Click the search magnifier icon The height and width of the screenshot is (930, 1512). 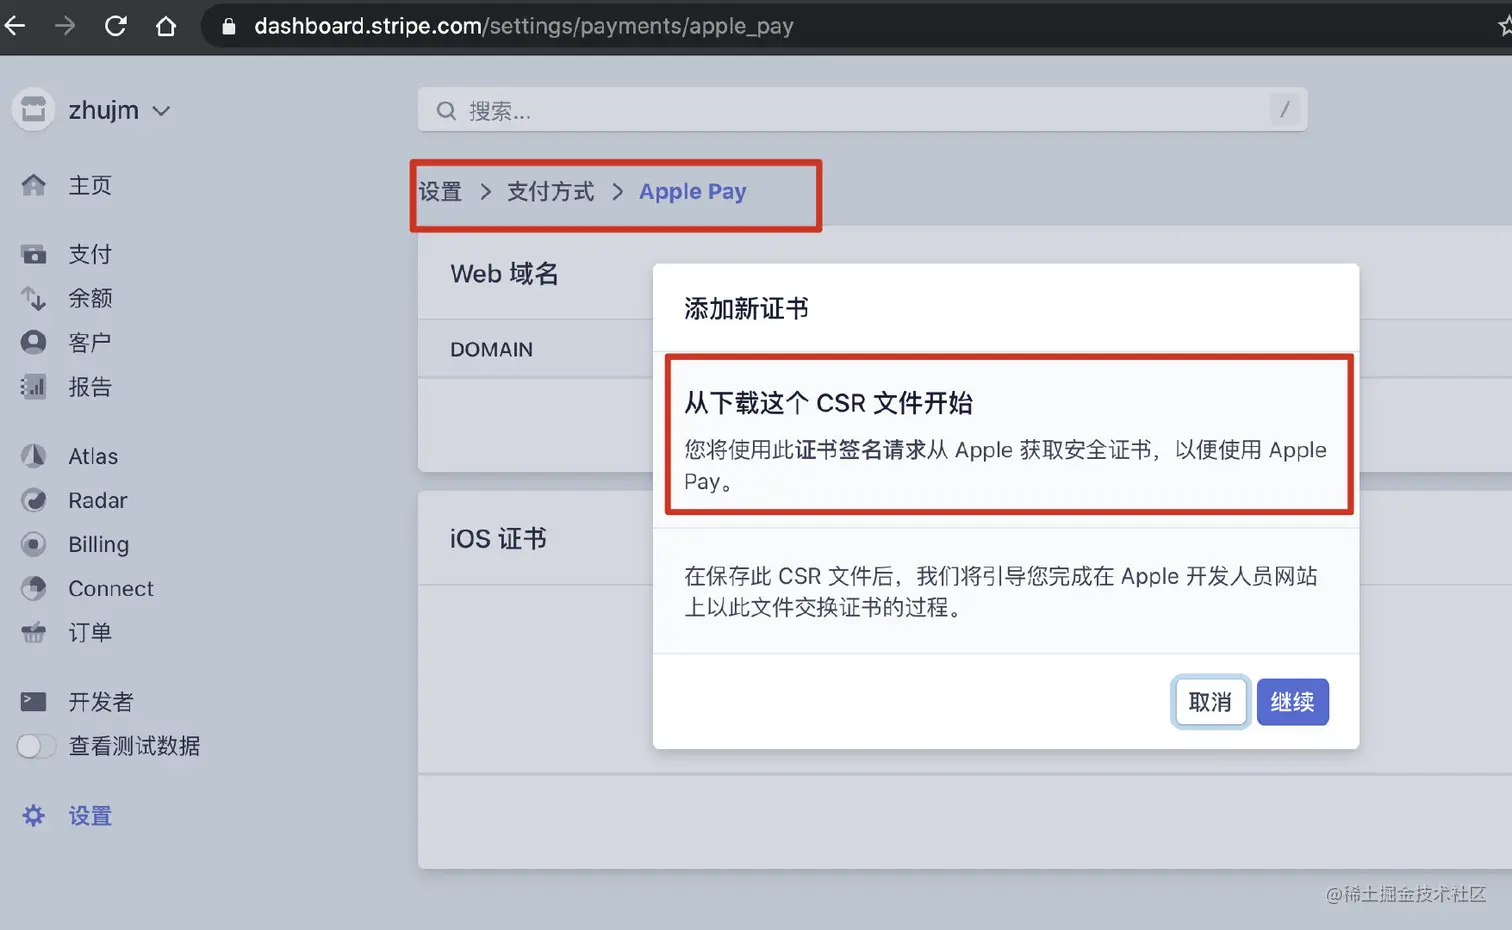[446, 110]
